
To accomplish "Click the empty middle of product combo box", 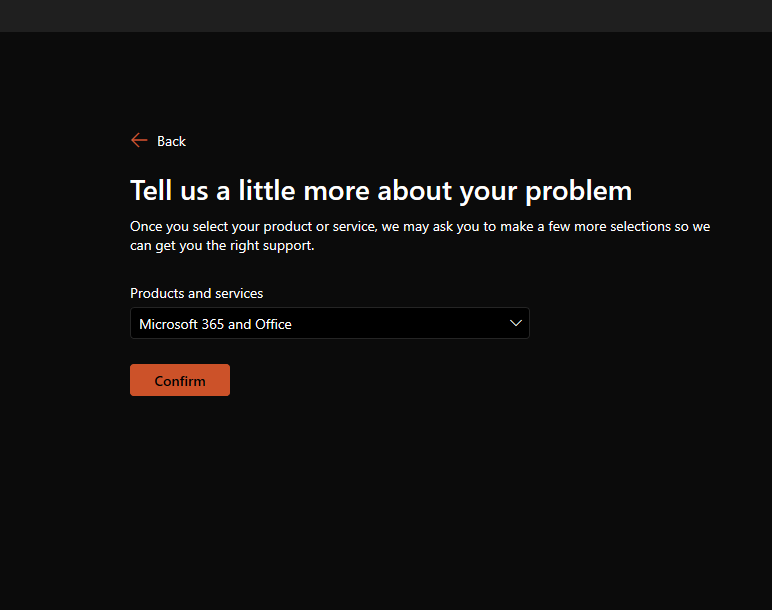I will [399, 323].
